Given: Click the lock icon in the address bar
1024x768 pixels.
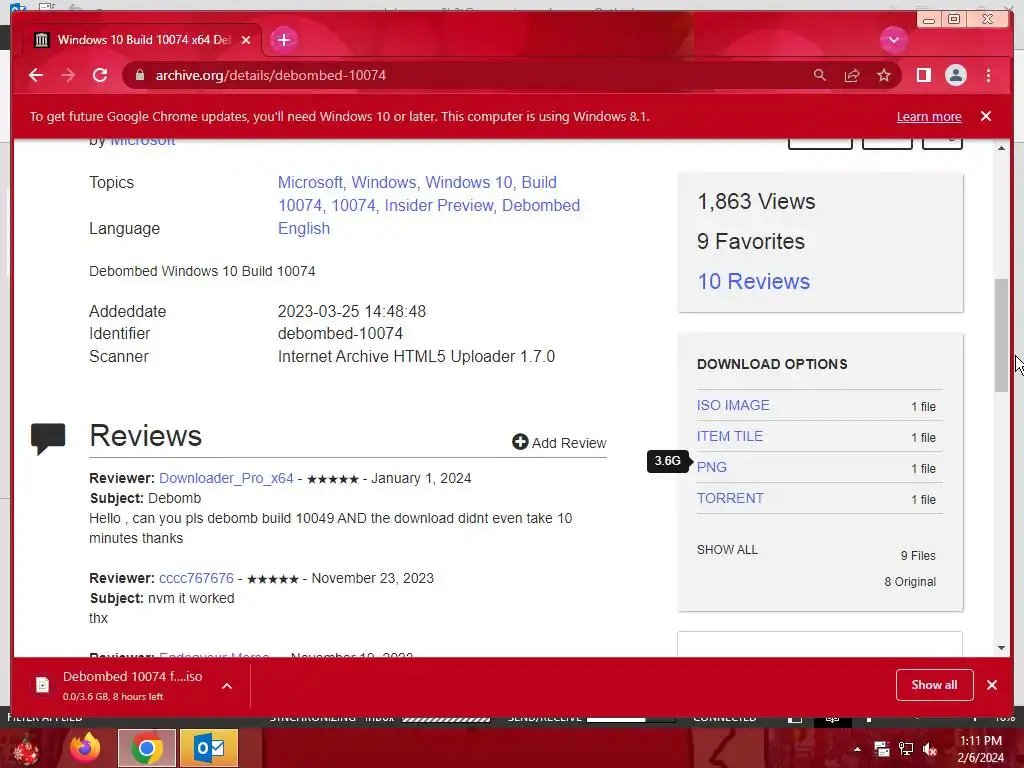Looking at the screenshot, I should coord(139,75).
